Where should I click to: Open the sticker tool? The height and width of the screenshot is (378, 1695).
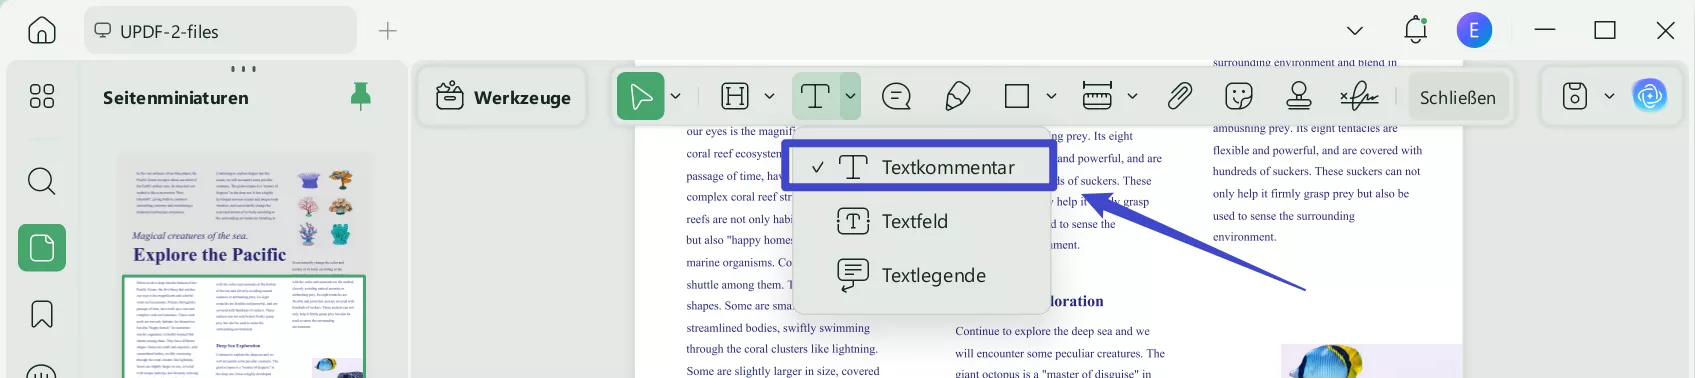[x=1239, y=97]
